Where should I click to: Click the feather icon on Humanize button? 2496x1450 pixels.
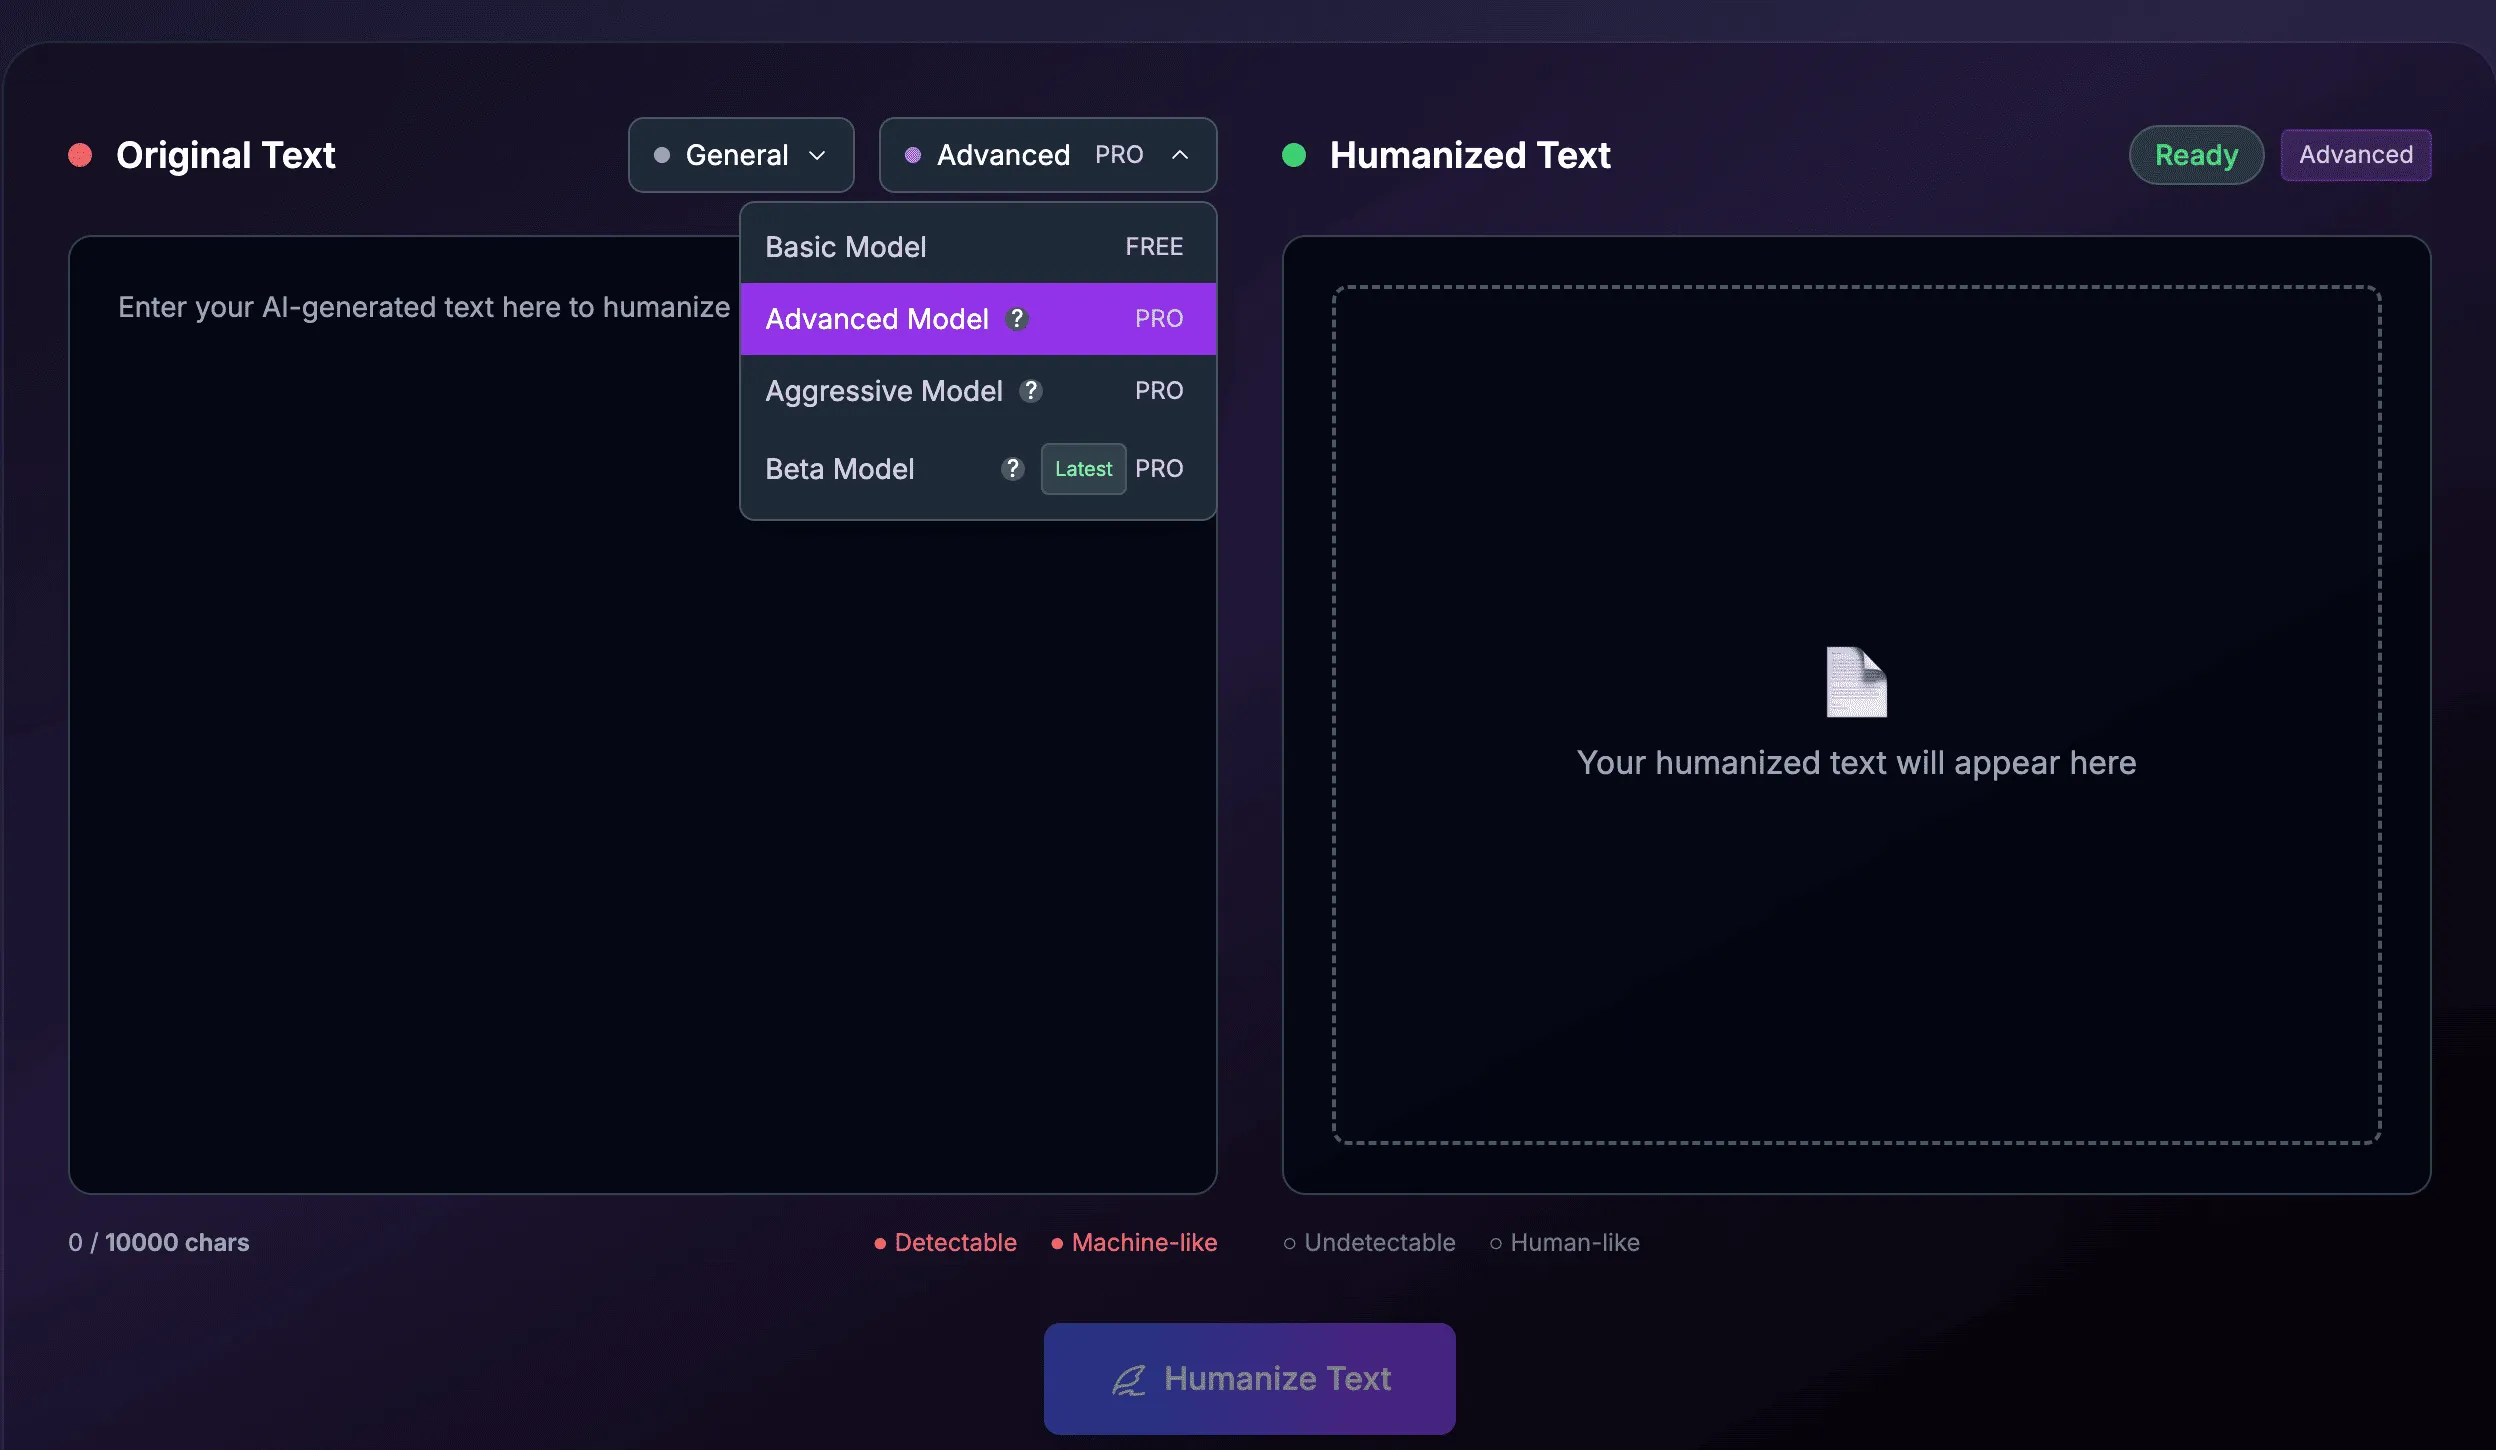[x=1129, y=1380]
